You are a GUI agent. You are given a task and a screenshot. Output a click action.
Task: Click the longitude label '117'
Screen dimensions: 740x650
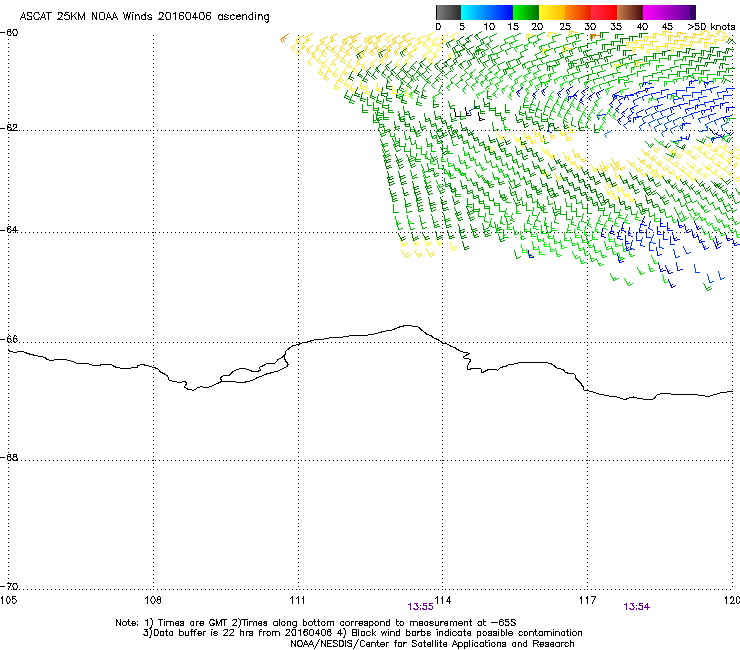click(x=588, y=600)
